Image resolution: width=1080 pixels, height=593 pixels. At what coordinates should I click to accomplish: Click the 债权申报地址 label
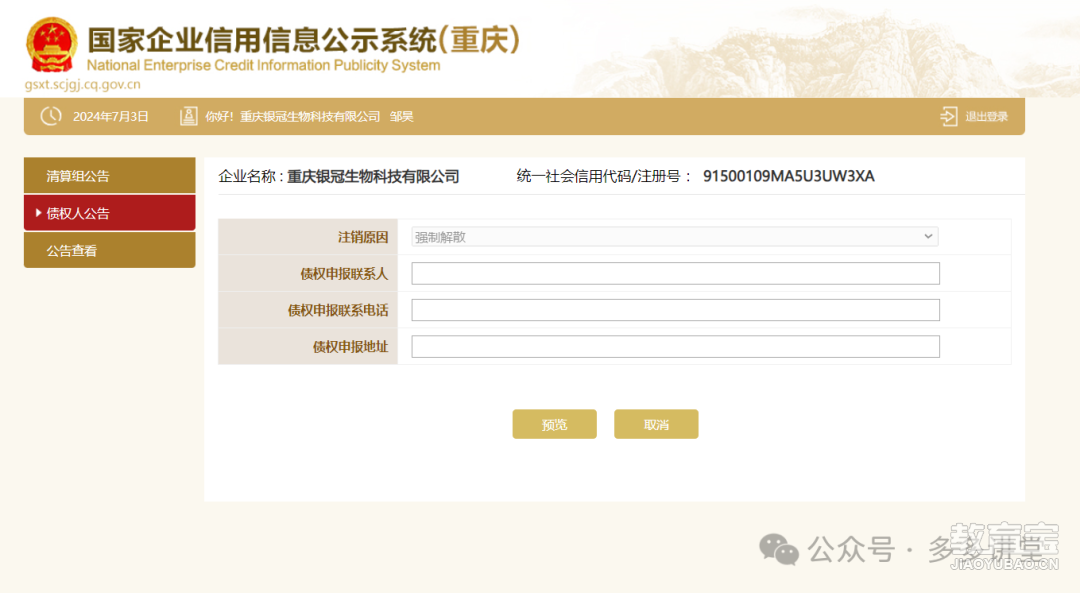coord(351,346)
